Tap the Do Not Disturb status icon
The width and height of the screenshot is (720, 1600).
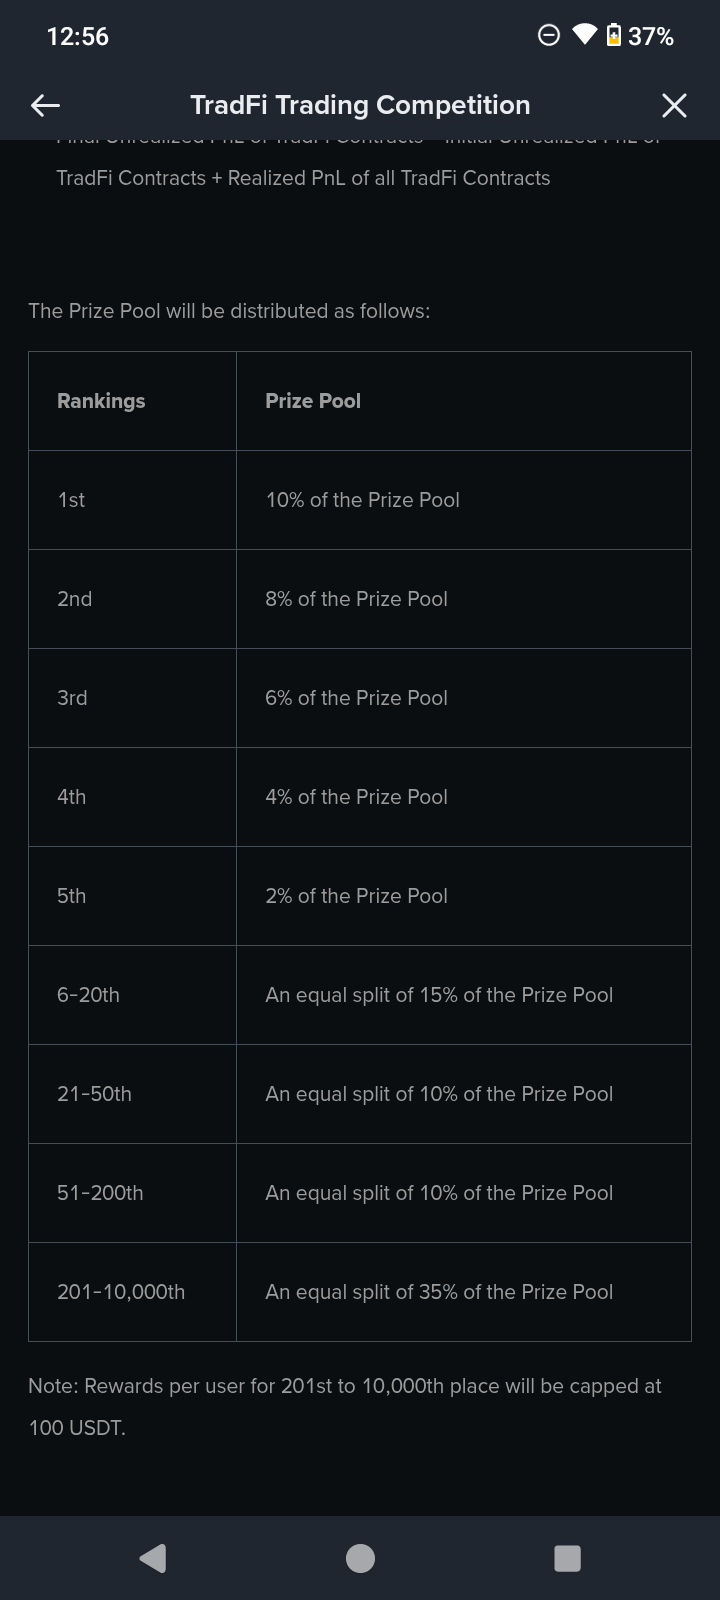pyautogui.click(x=549, y=36)
